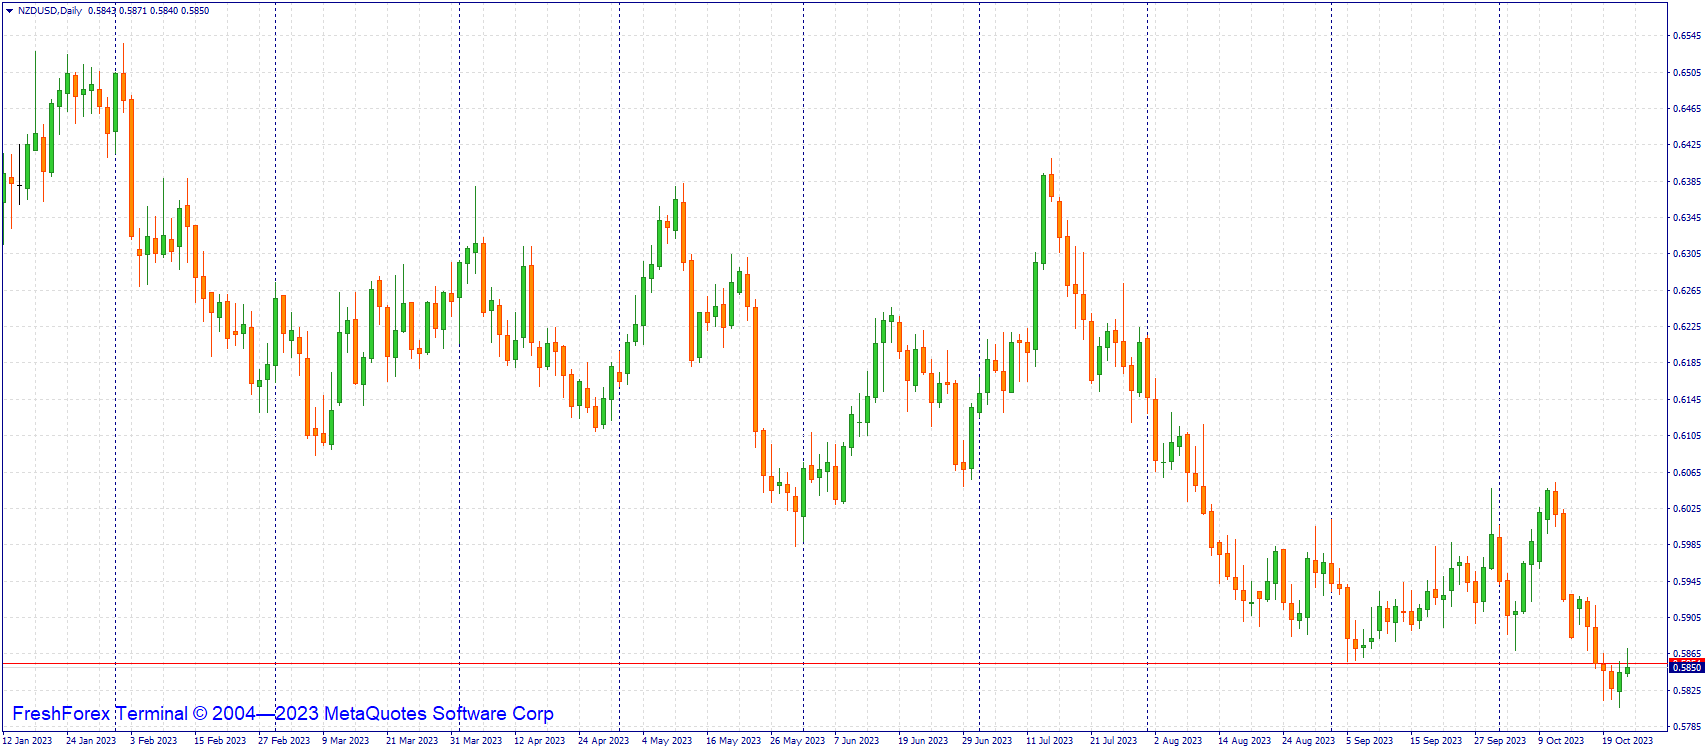The image size is (1708, 752).
Task: Click the 0.6425 price axis label
Action: tap(1688, 145)
